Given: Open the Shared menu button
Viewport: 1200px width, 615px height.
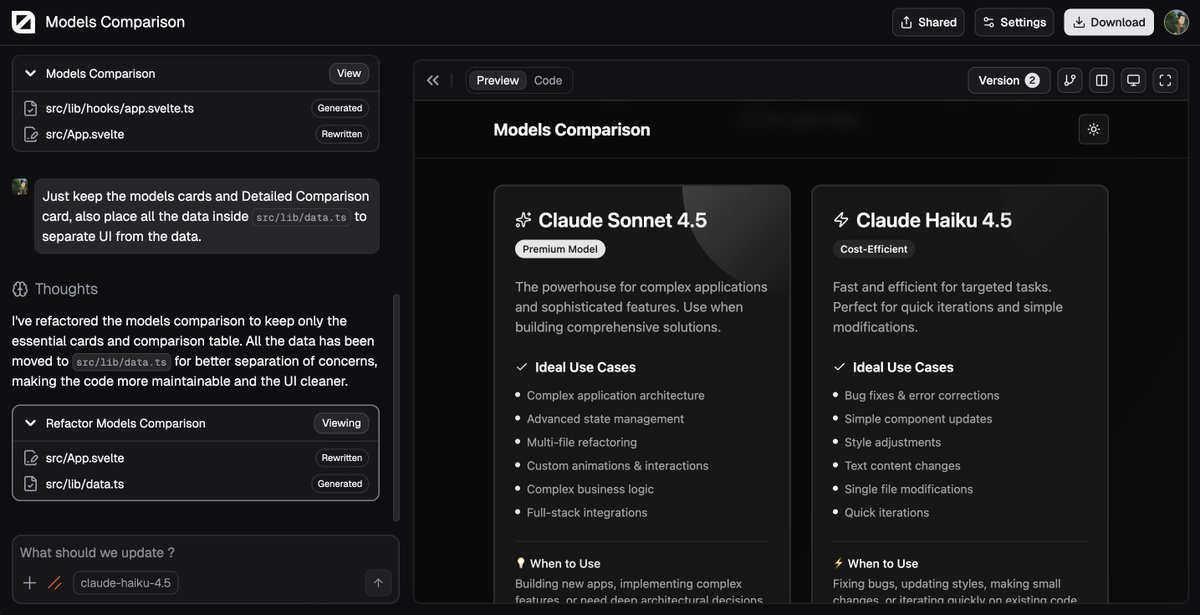Looking at the screenshot, I should pyautogui.click(x=928, y=22).
